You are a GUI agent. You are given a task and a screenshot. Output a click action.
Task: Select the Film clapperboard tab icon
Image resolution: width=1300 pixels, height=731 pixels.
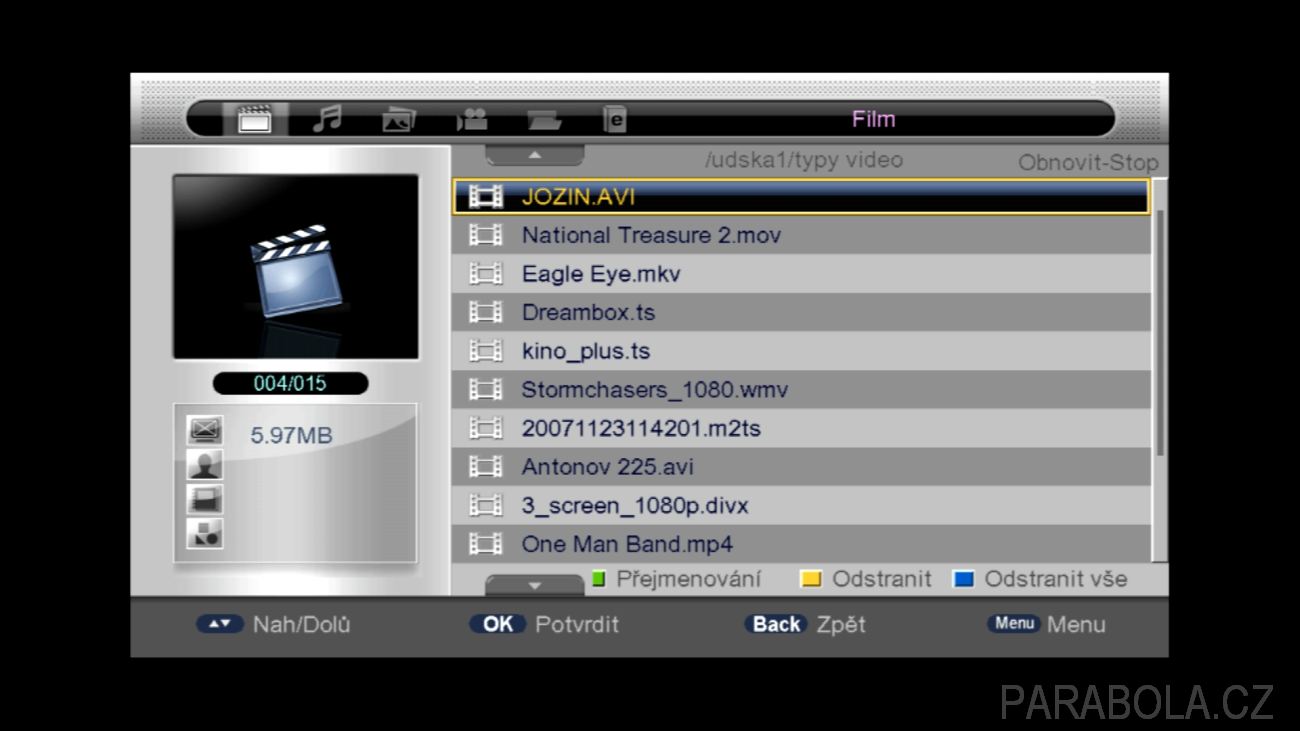(x=254, y=119)
